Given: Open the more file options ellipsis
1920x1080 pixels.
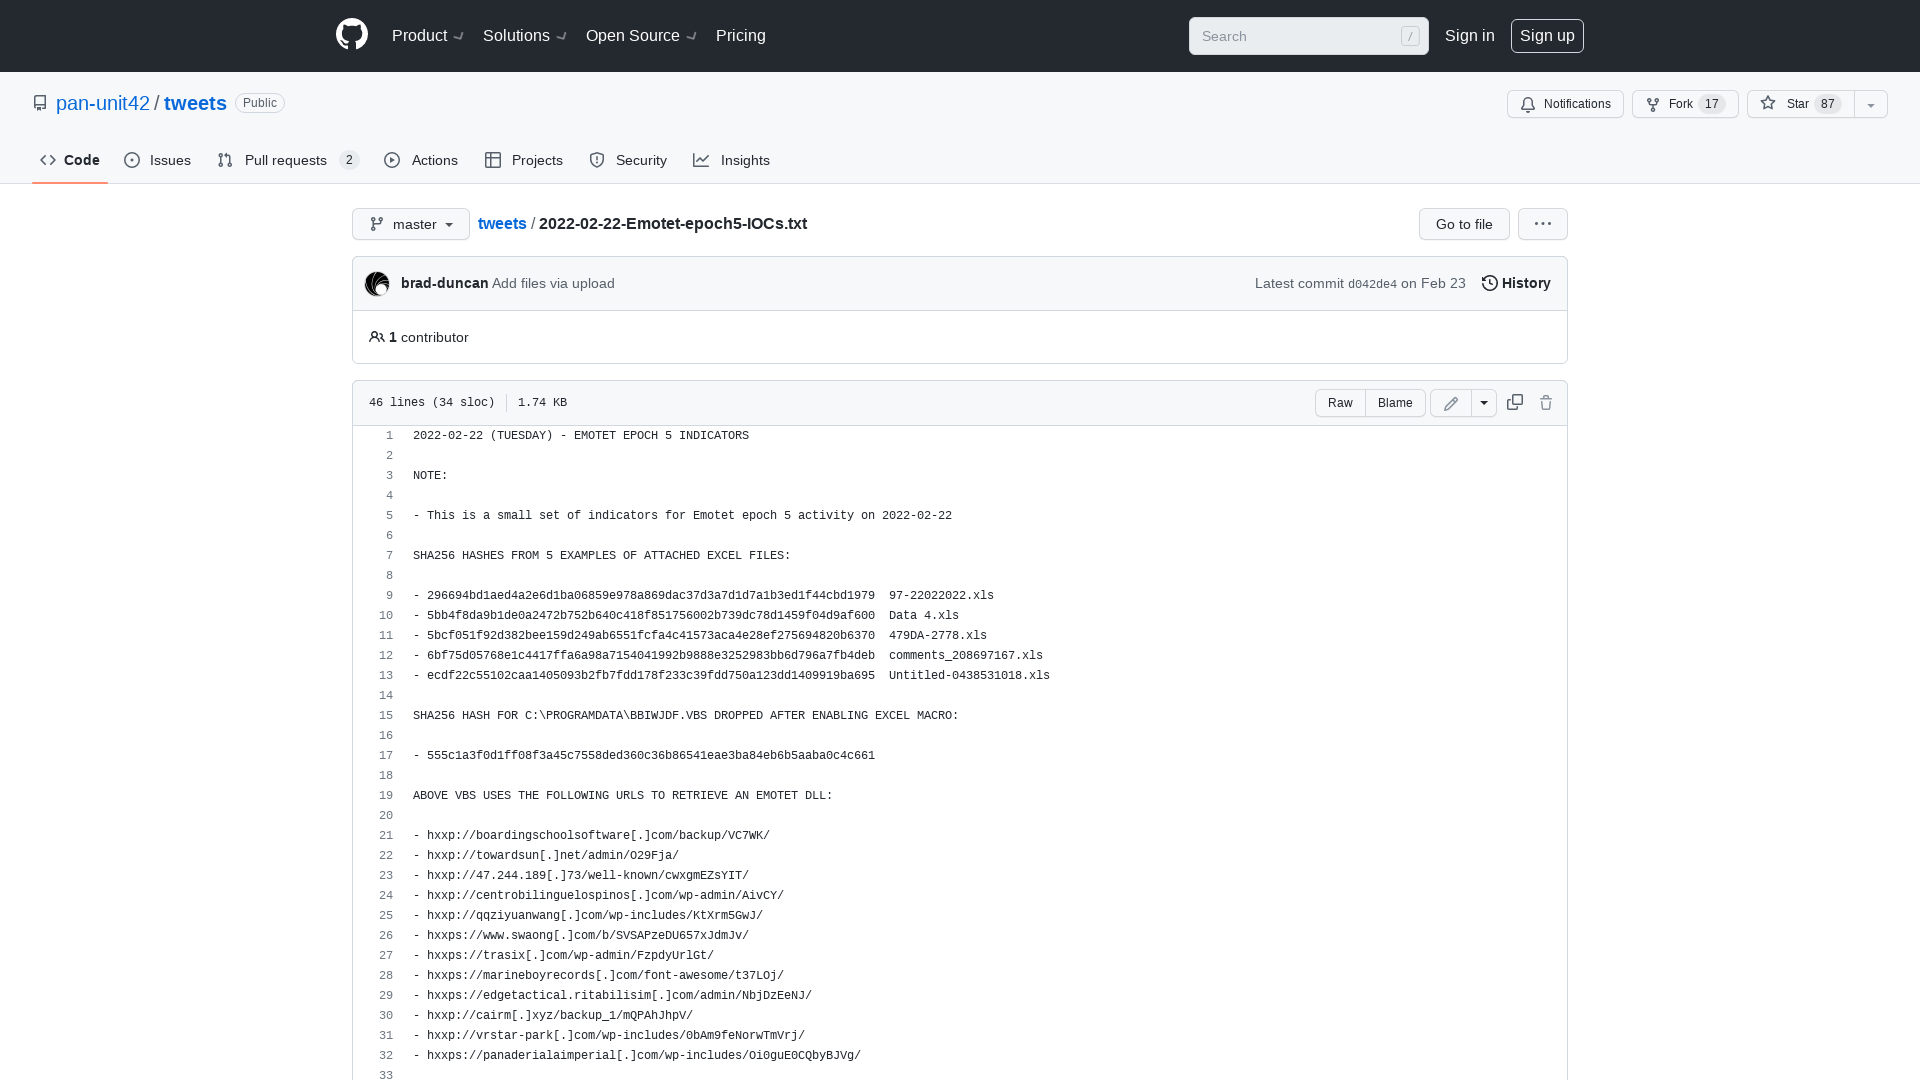Looking at the screenshot, I should tap(1543, 224).
